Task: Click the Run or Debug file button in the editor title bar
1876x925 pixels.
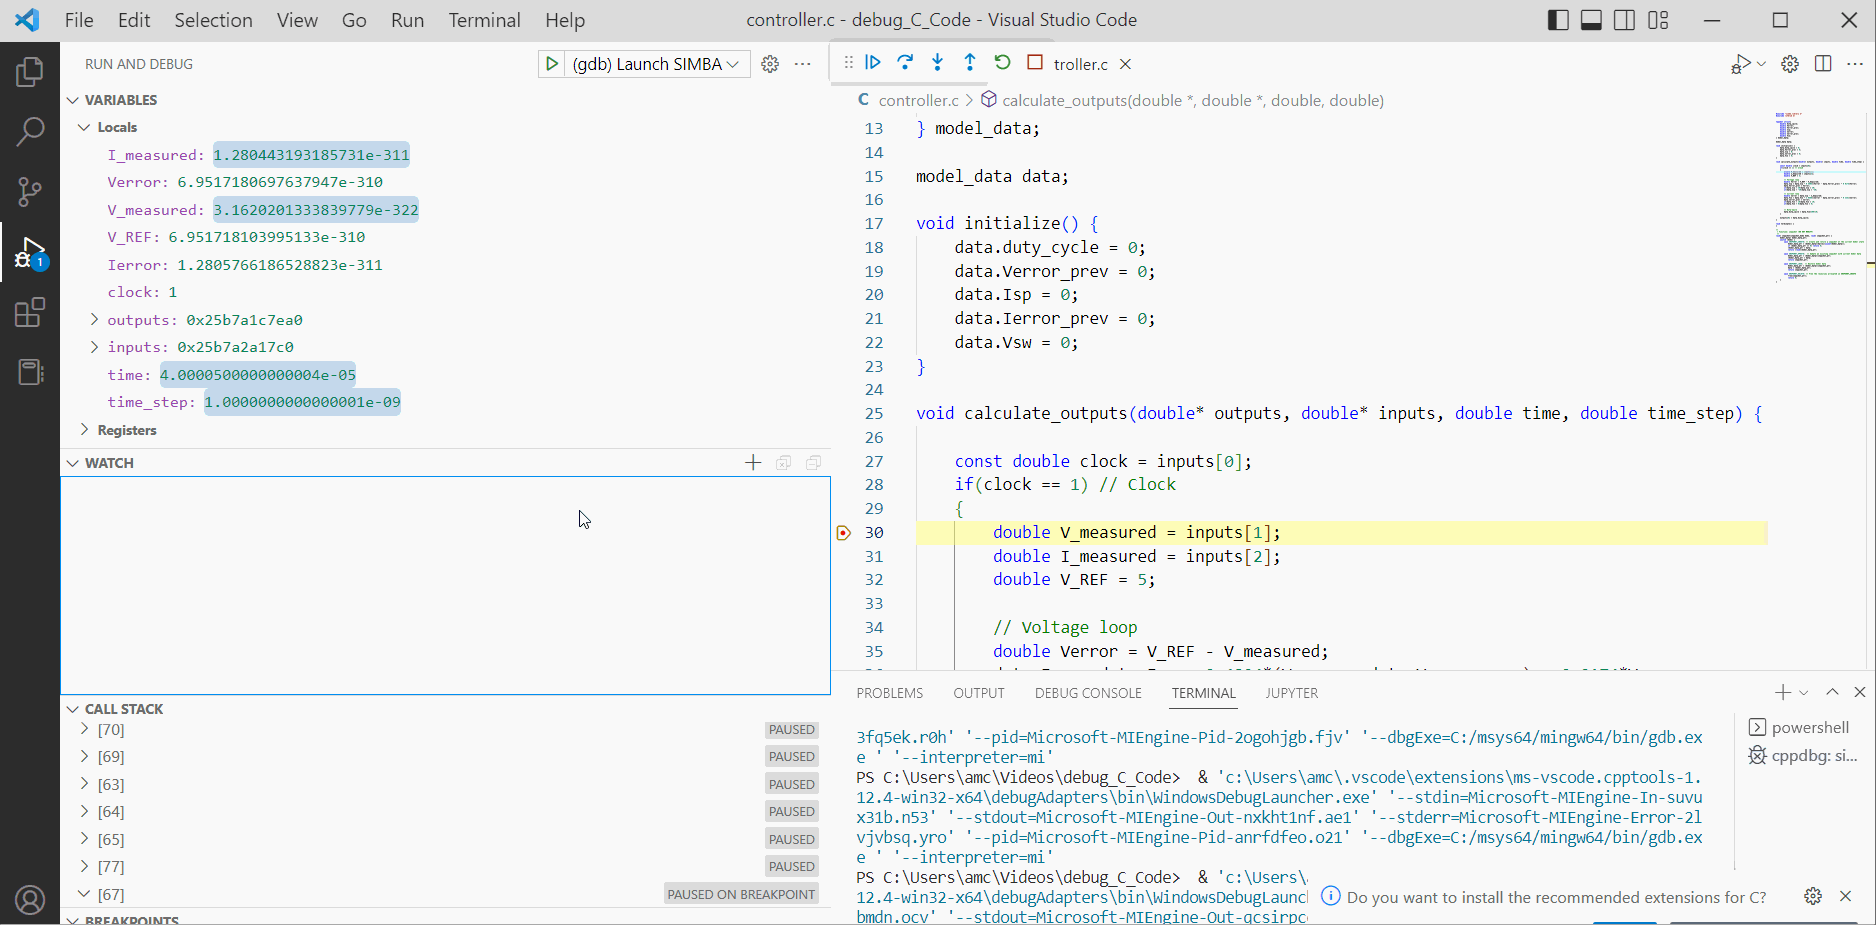Action: pyautogui.click(x=1741, y=64)
